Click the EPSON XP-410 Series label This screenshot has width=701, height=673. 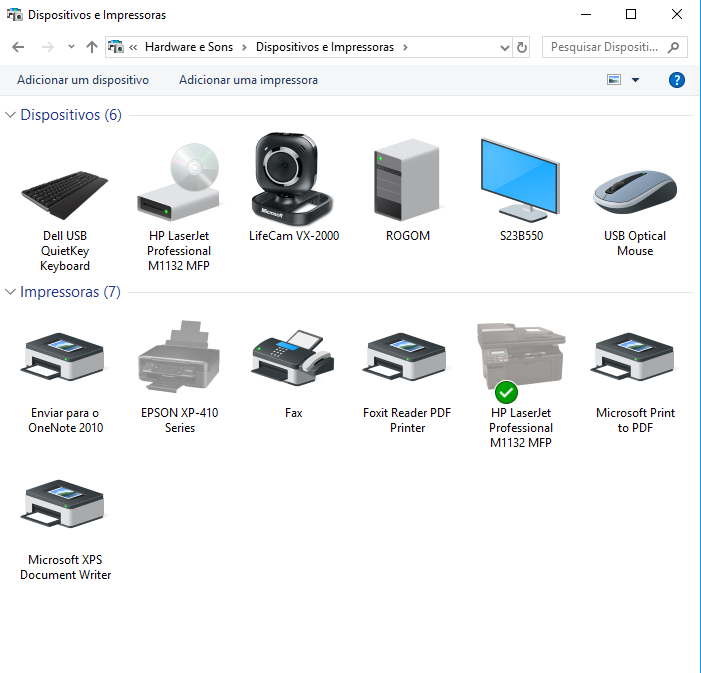click(180, 420)
